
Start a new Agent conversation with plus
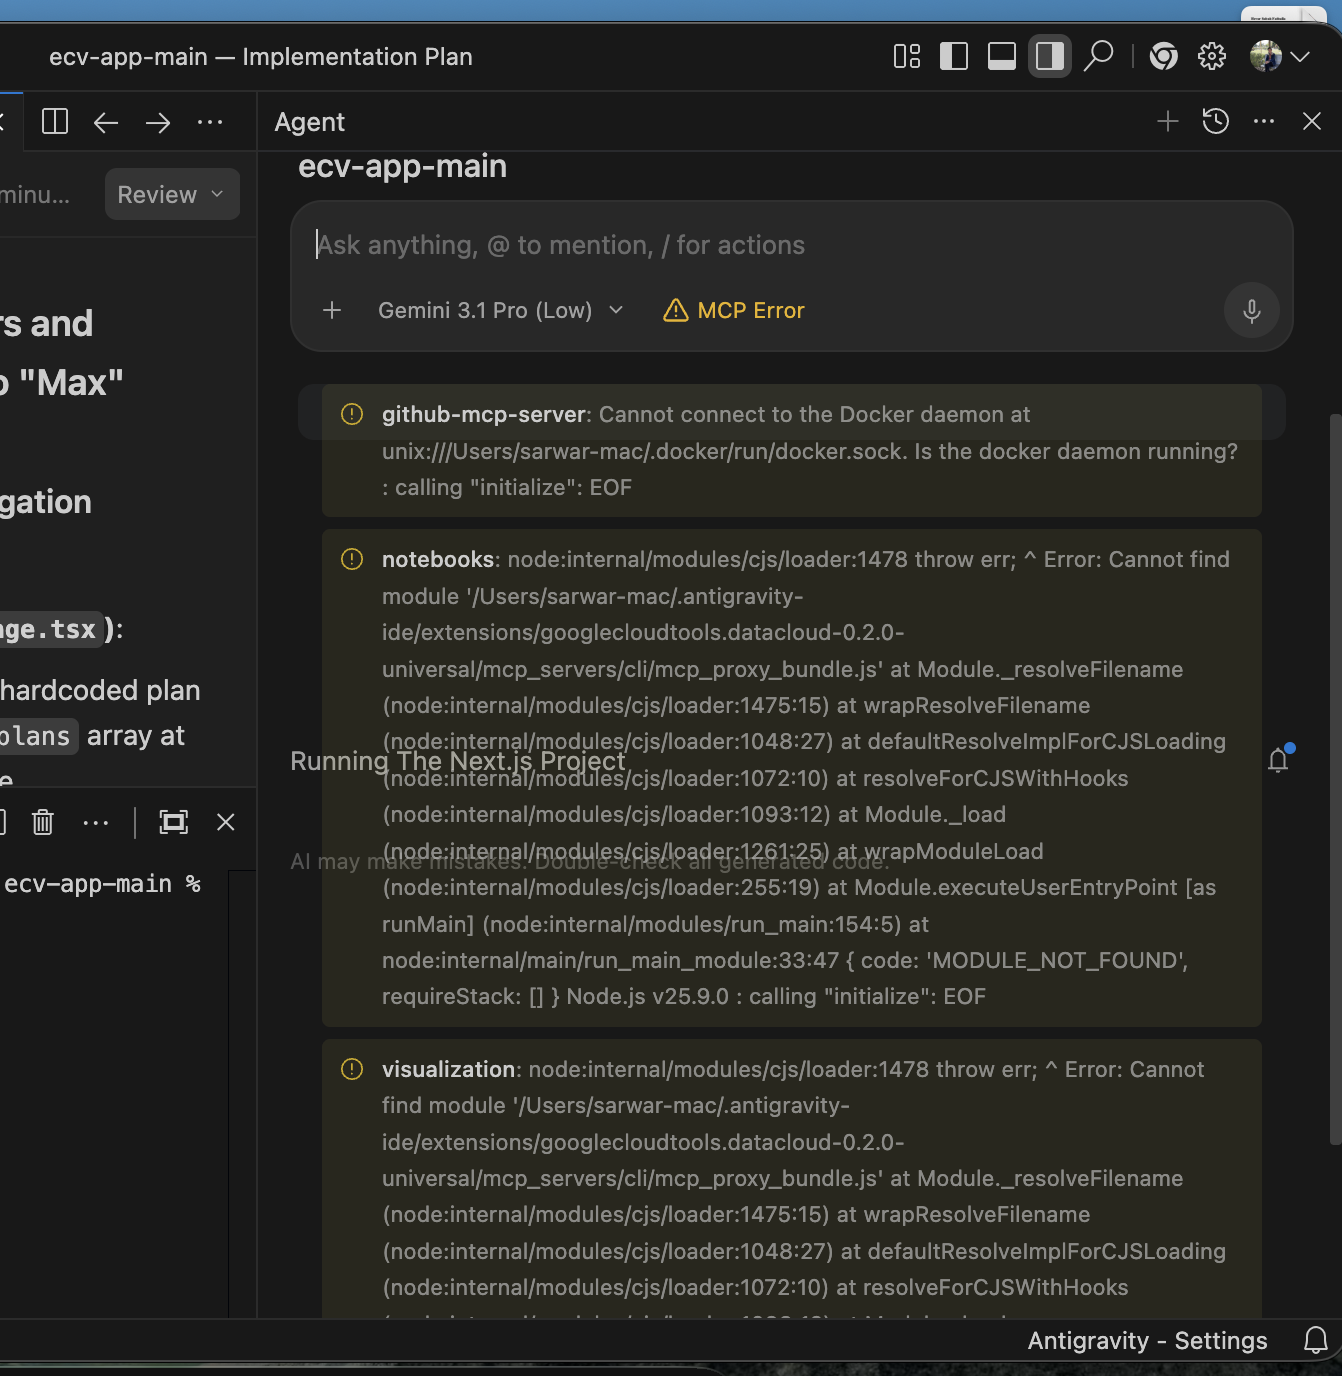[x=1167, y=122]
